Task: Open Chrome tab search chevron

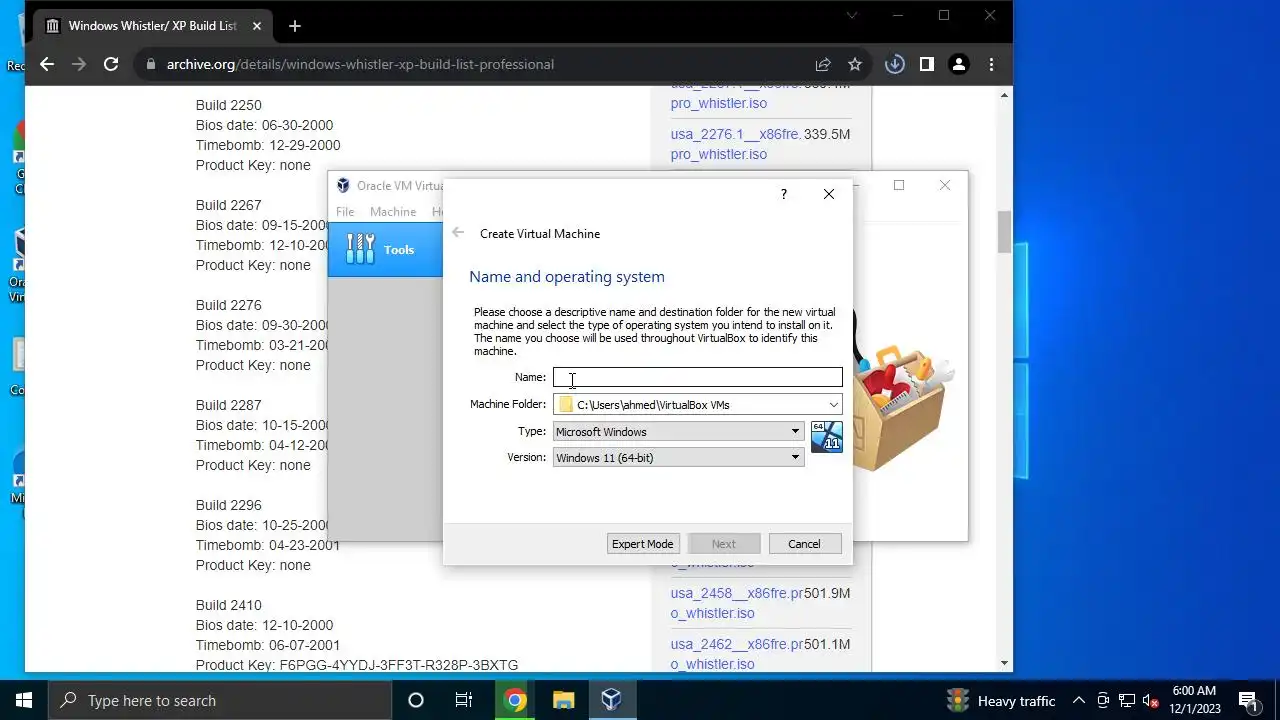Action: click(x=852, y=15)
